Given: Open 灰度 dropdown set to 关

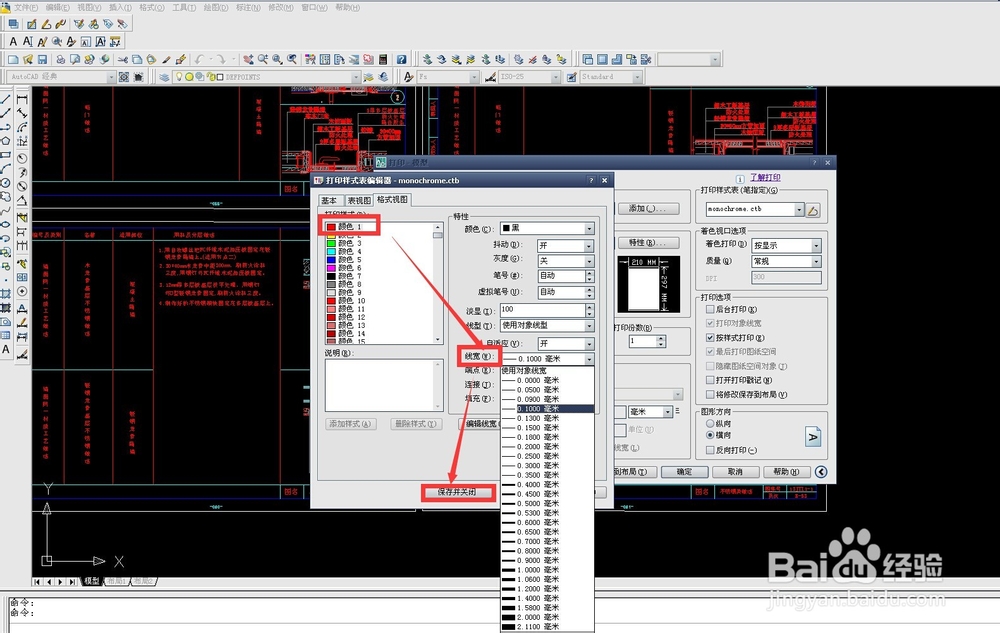Looking at the screenshot, I should point(565,261).
